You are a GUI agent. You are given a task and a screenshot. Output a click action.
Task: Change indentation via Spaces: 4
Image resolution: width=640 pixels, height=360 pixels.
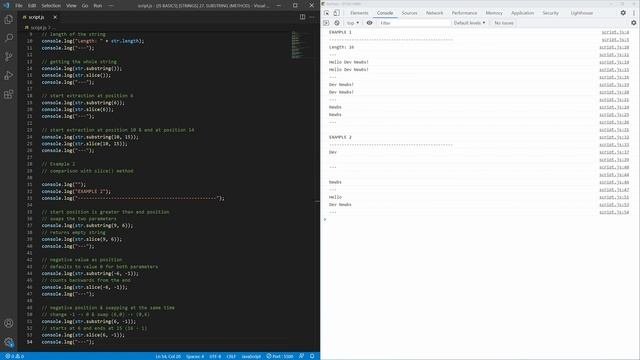[x=195, y=356]
